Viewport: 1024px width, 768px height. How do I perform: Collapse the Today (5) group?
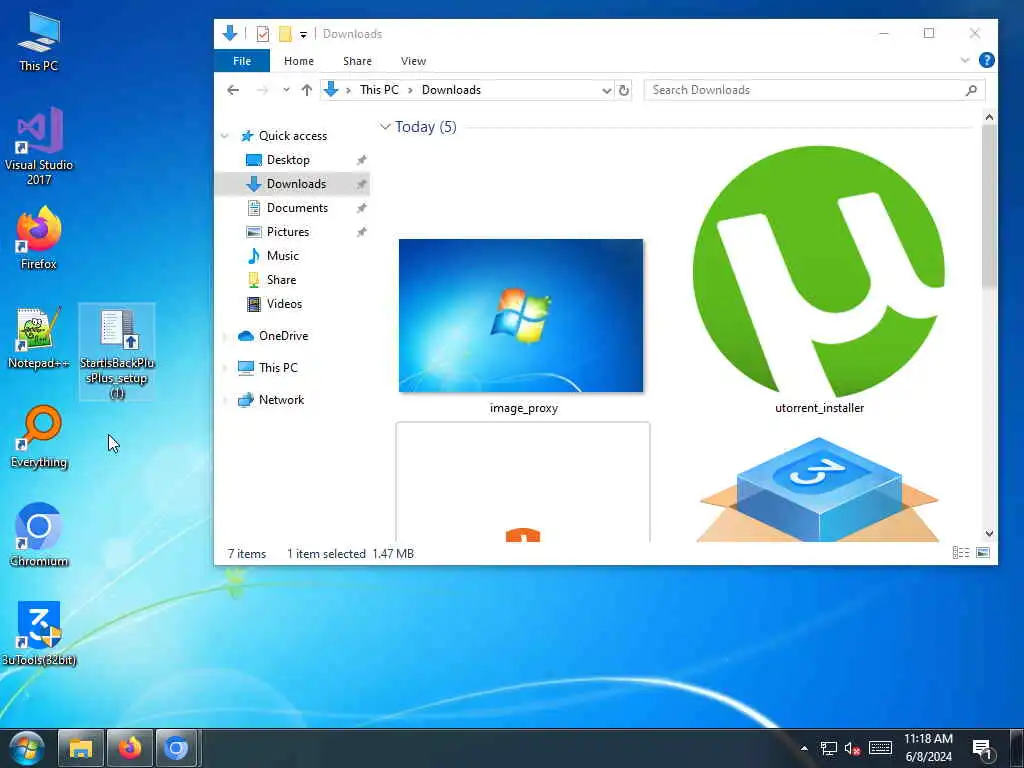point(385,127)
